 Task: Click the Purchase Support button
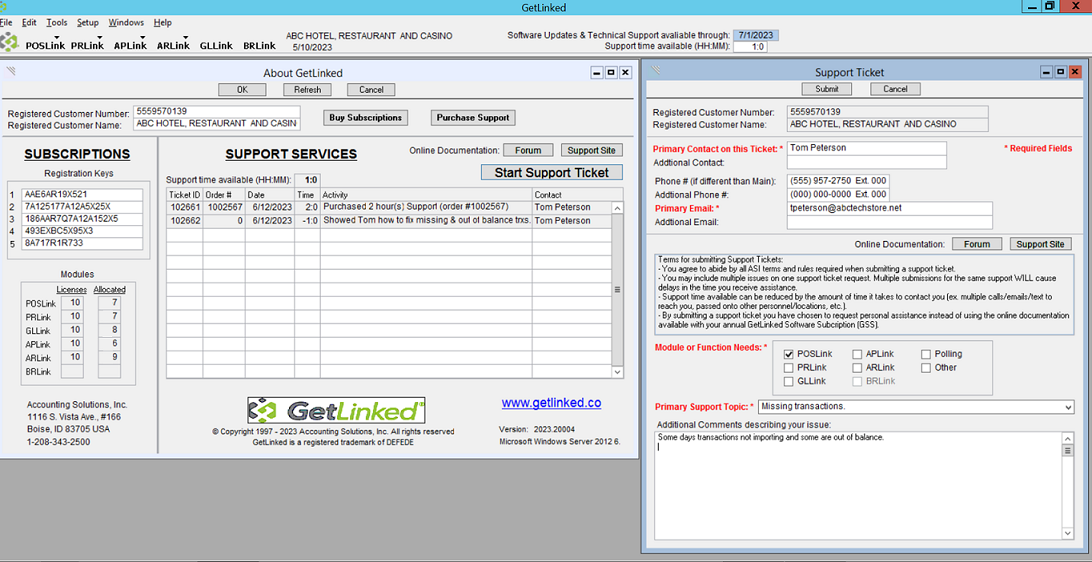[x=473, y=118]
